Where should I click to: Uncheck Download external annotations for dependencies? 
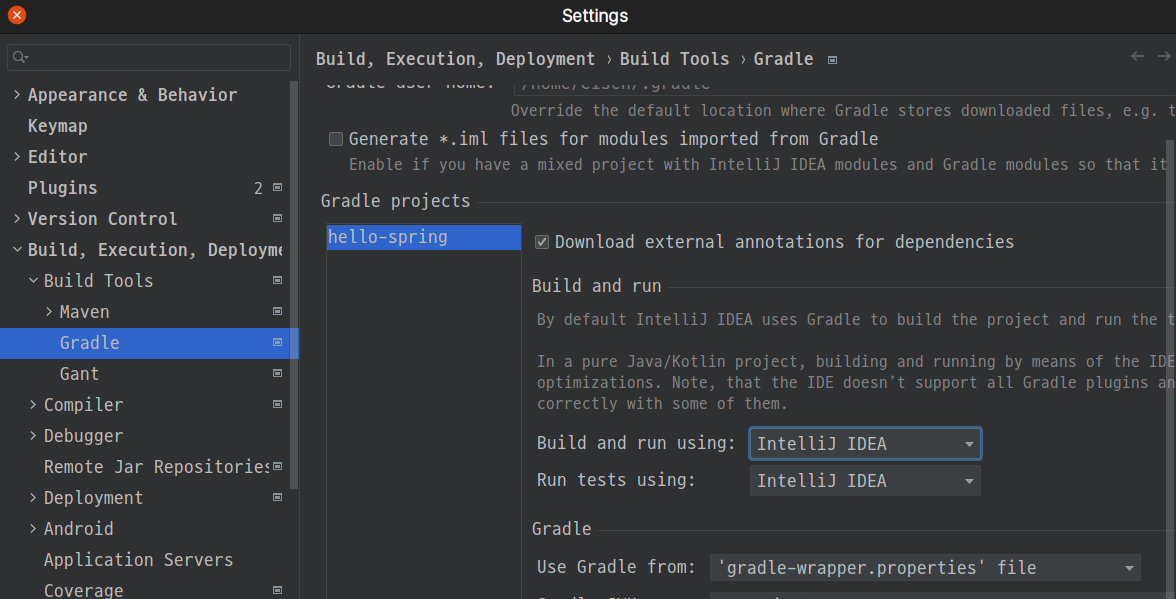tap(542, 242)
